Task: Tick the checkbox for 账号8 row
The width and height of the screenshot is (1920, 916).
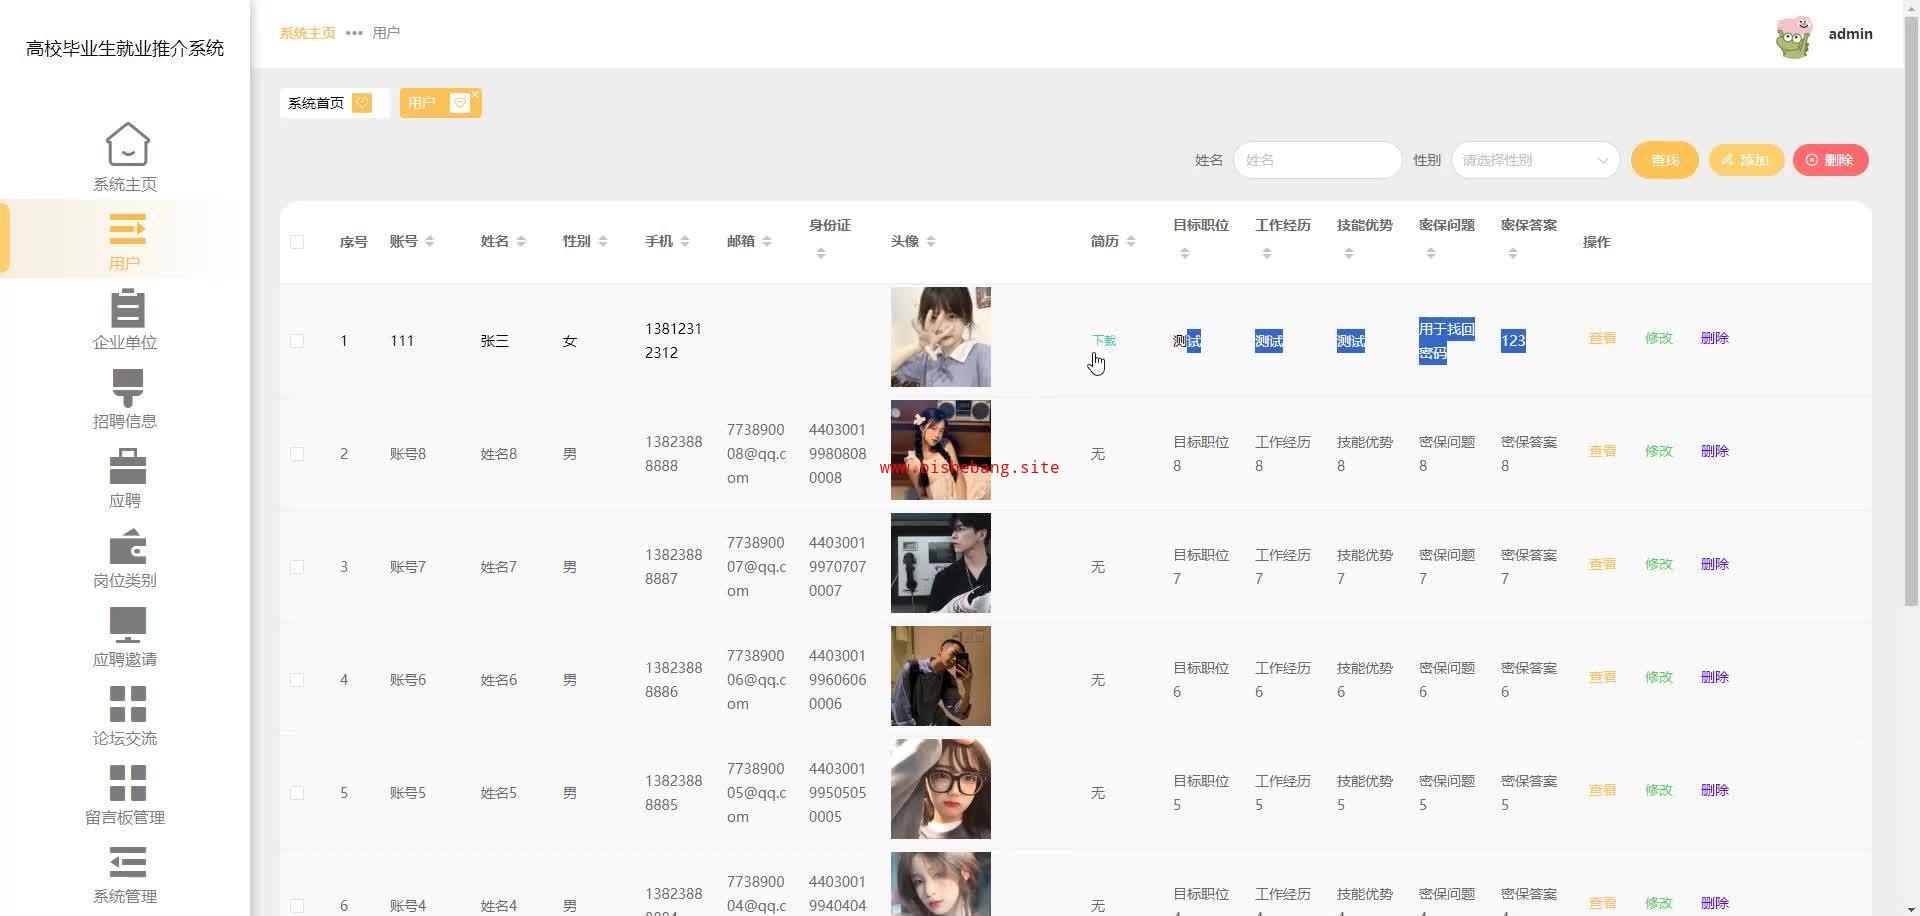Action: click(297, 454)
